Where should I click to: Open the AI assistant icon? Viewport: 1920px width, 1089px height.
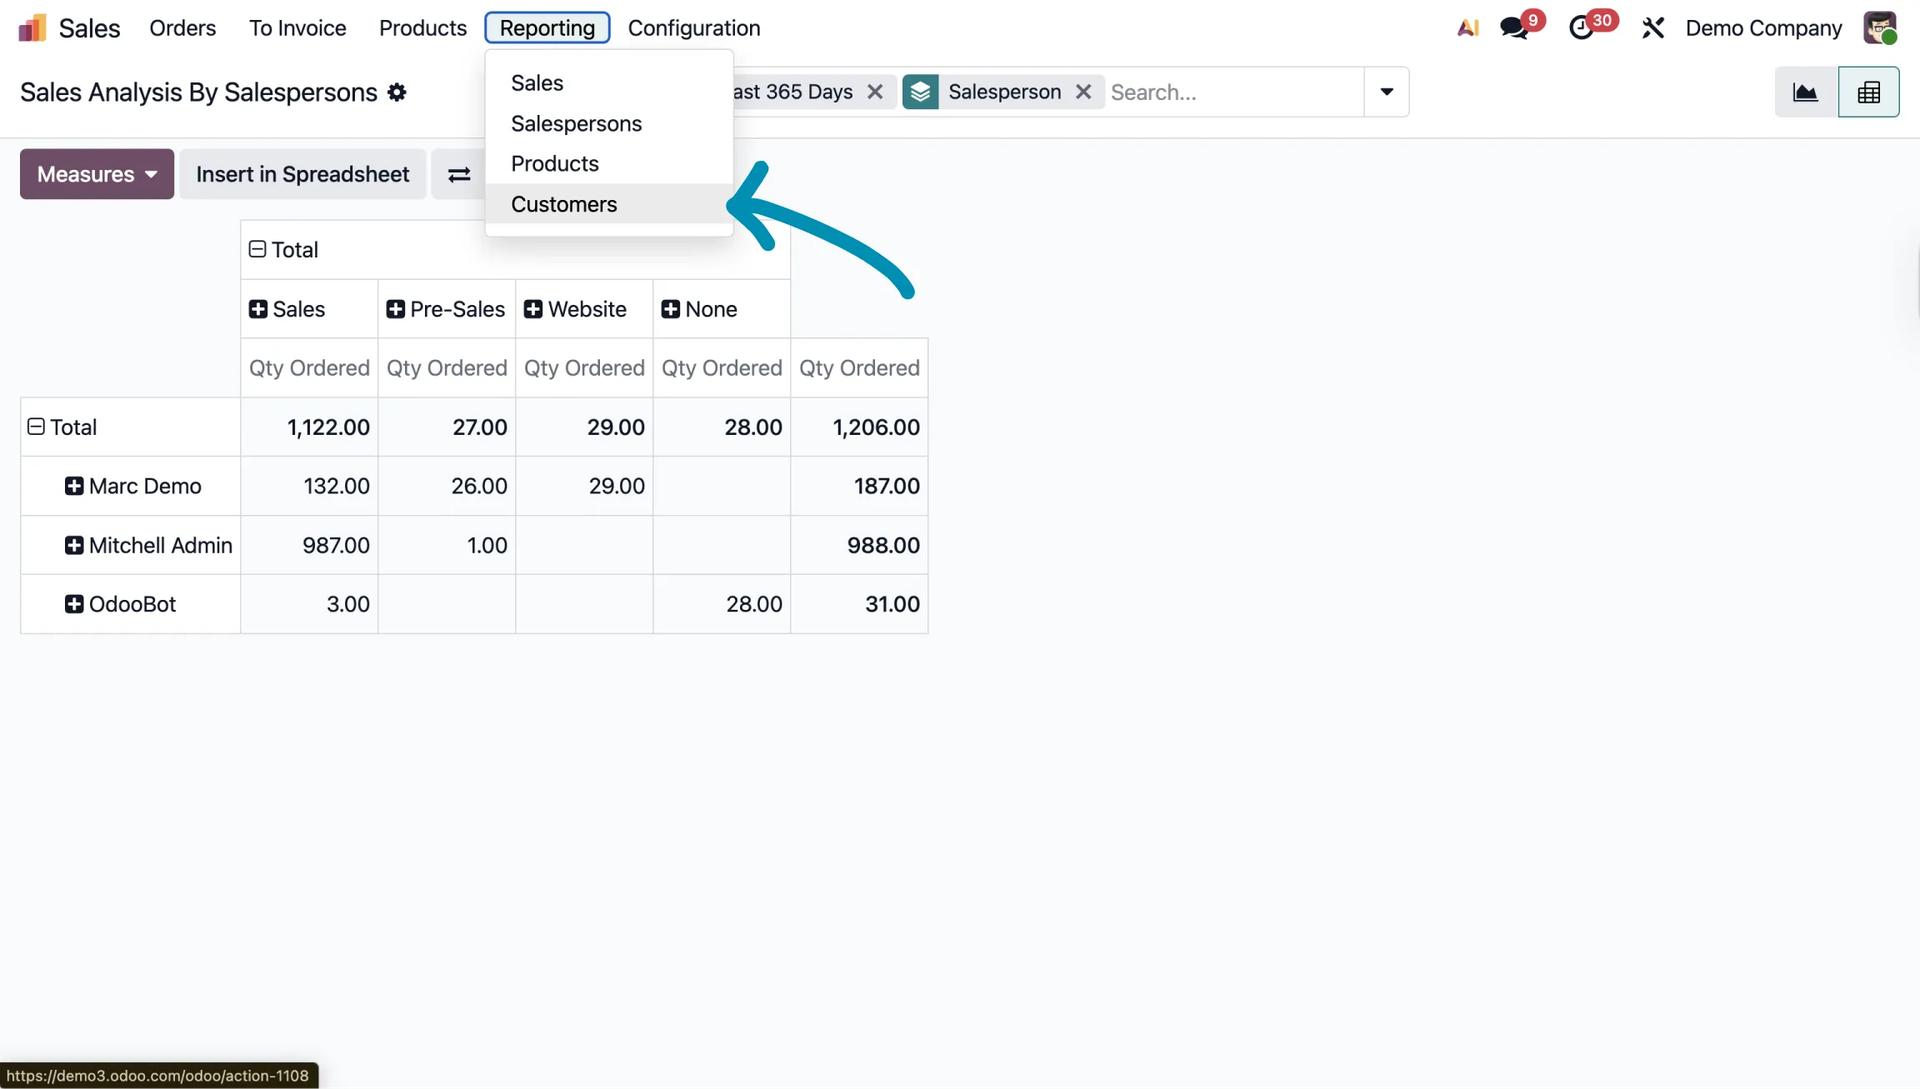click(1467, 28)
